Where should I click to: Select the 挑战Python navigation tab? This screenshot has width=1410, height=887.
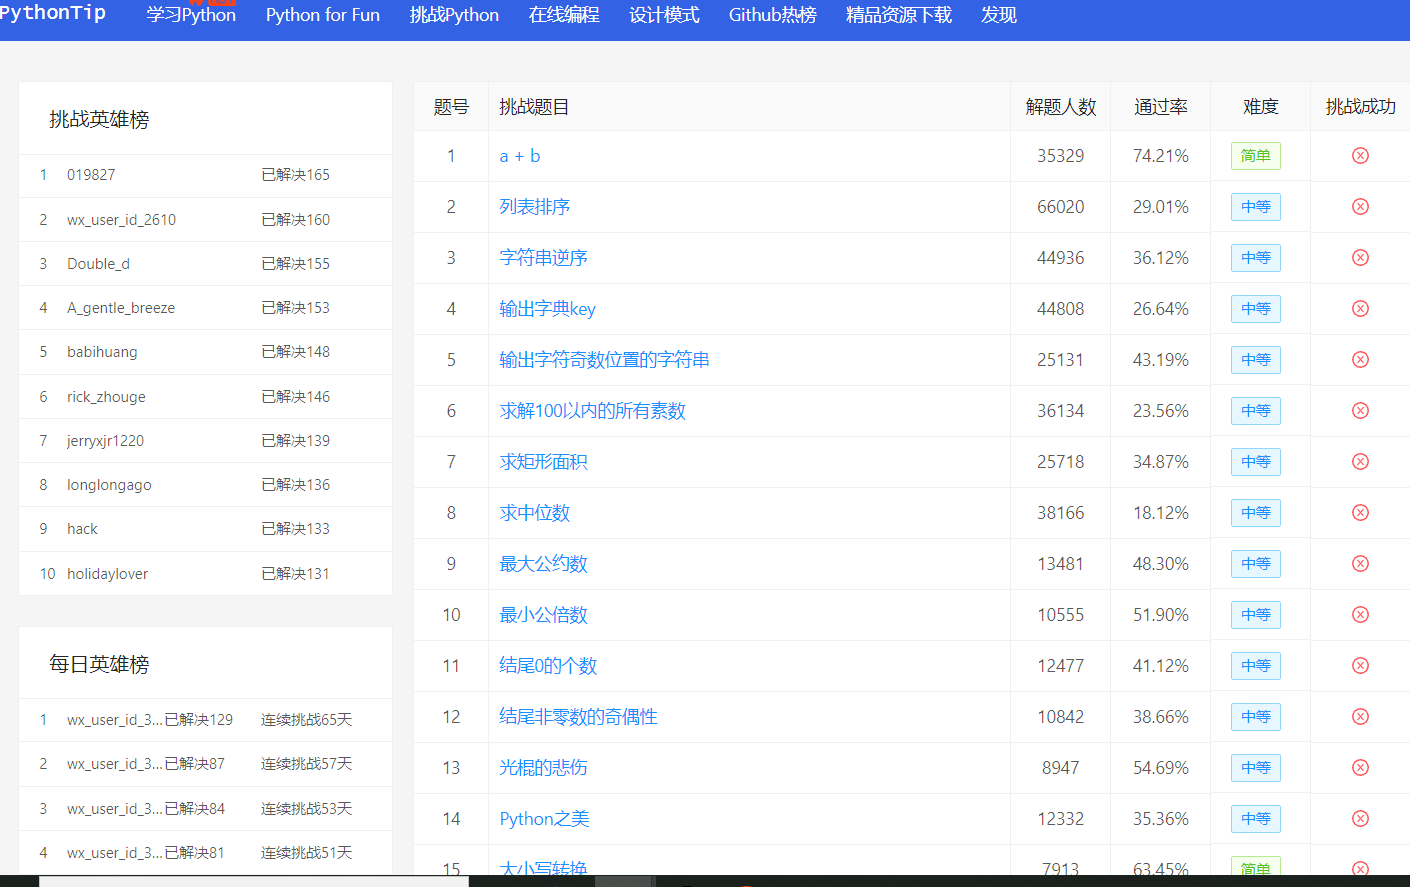[x=454, y=15]
